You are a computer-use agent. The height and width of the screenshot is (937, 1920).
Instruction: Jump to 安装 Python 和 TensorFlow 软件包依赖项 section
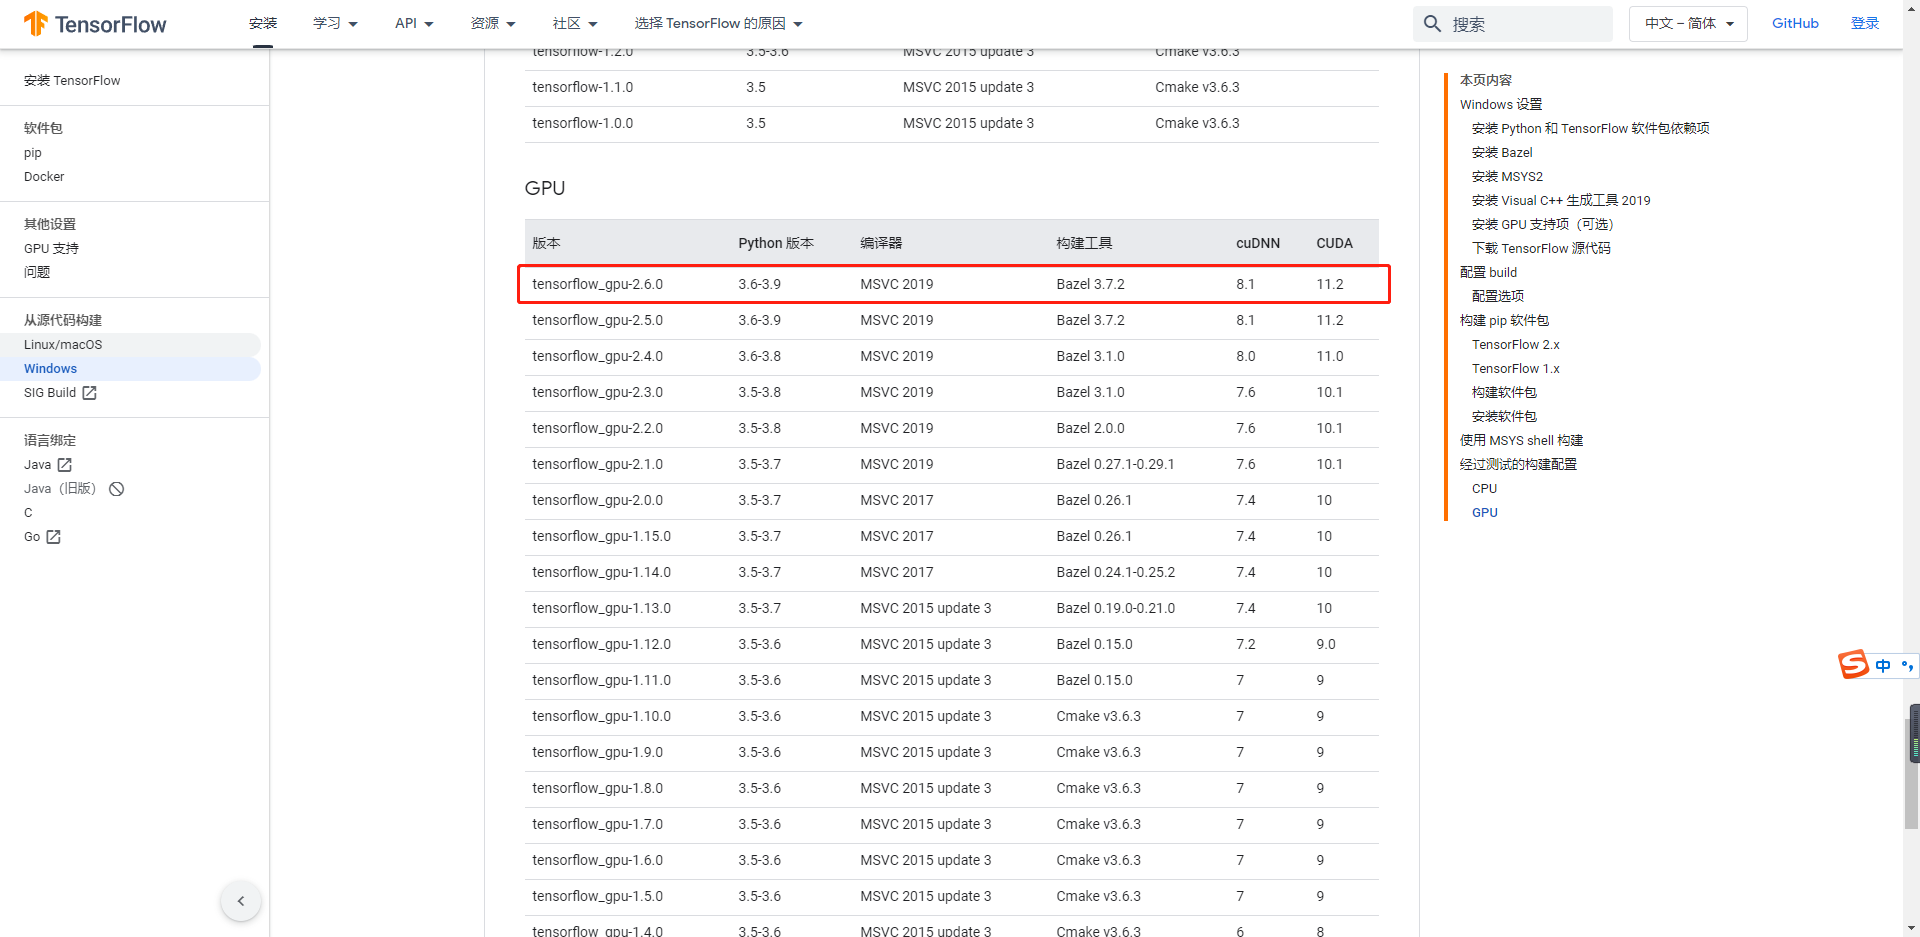pos(1590,129)
